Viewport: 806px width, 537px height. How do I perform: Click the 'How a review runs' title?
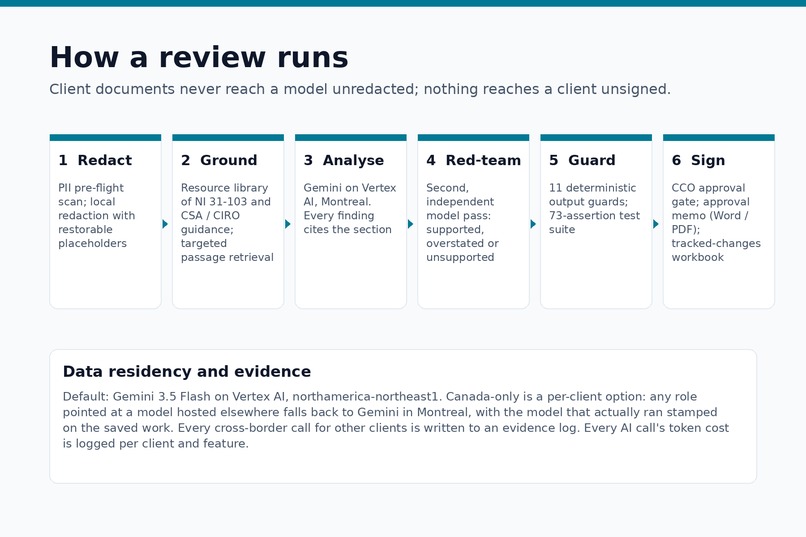tap(199, 57)
